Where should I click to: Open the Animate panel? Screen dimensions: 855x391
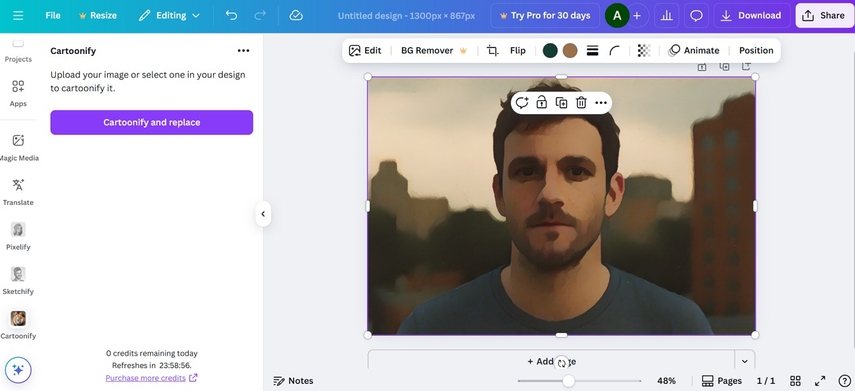pos(694,50)
